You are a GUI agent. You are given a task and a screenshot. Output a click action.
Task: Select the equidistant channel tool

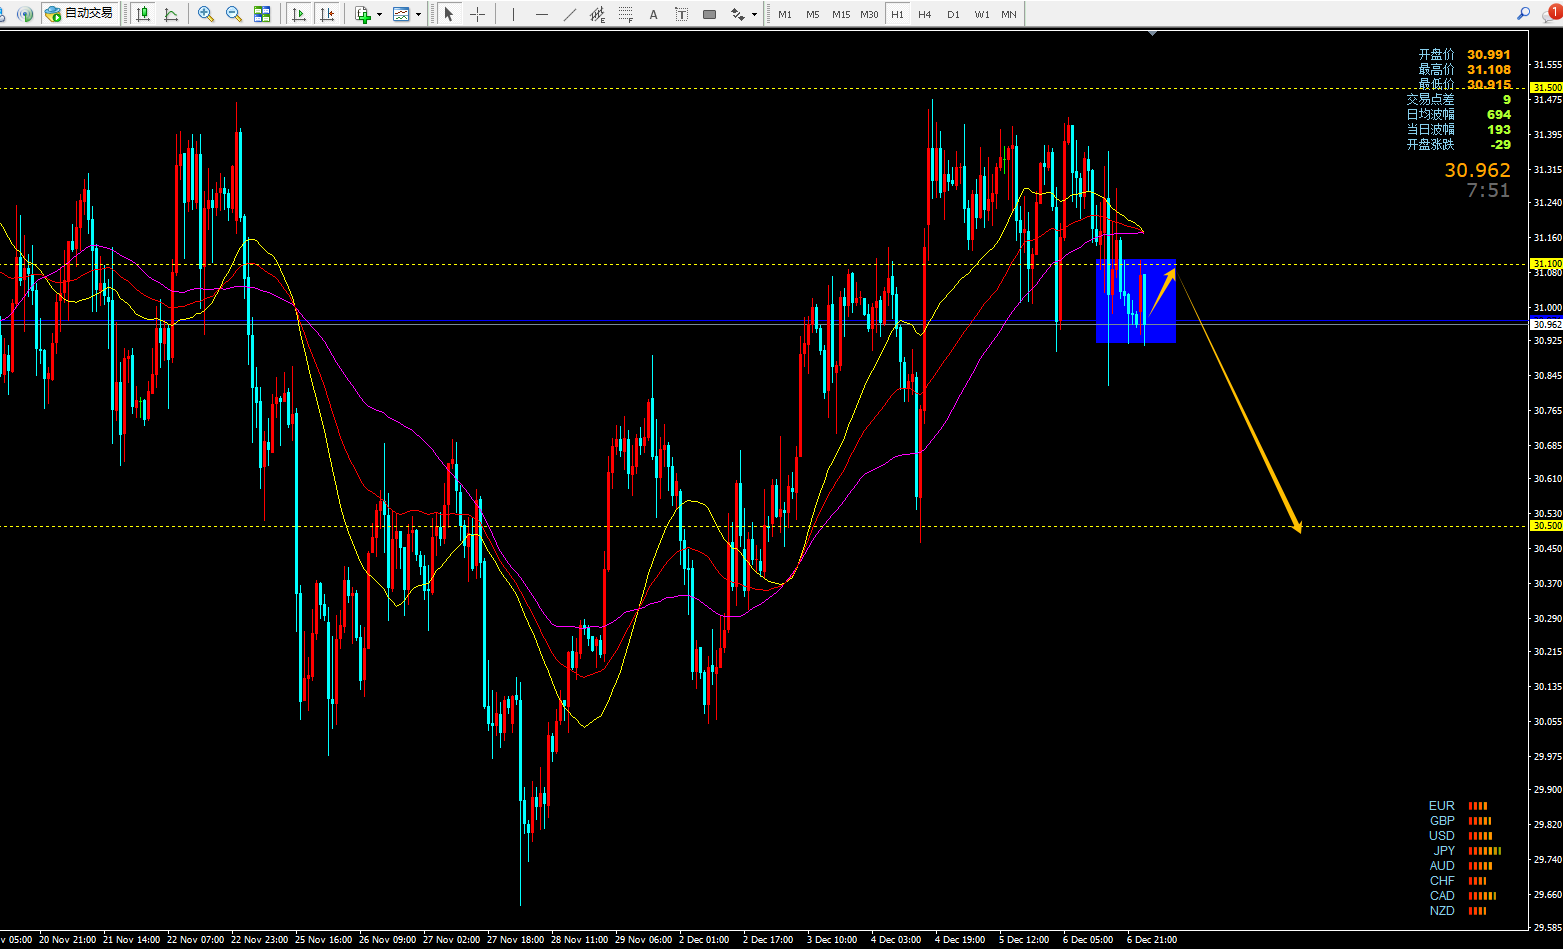pyautogui.click(x=597, y=14)
